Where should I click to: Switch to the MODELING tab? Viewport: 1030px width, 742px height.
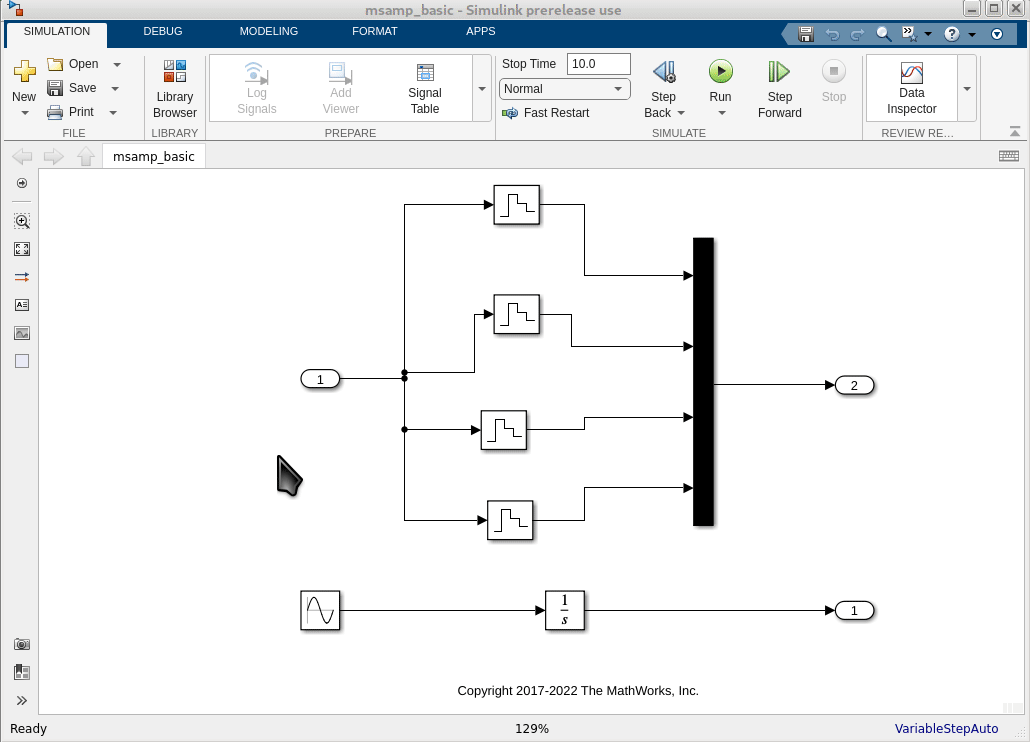pos(269,32)
